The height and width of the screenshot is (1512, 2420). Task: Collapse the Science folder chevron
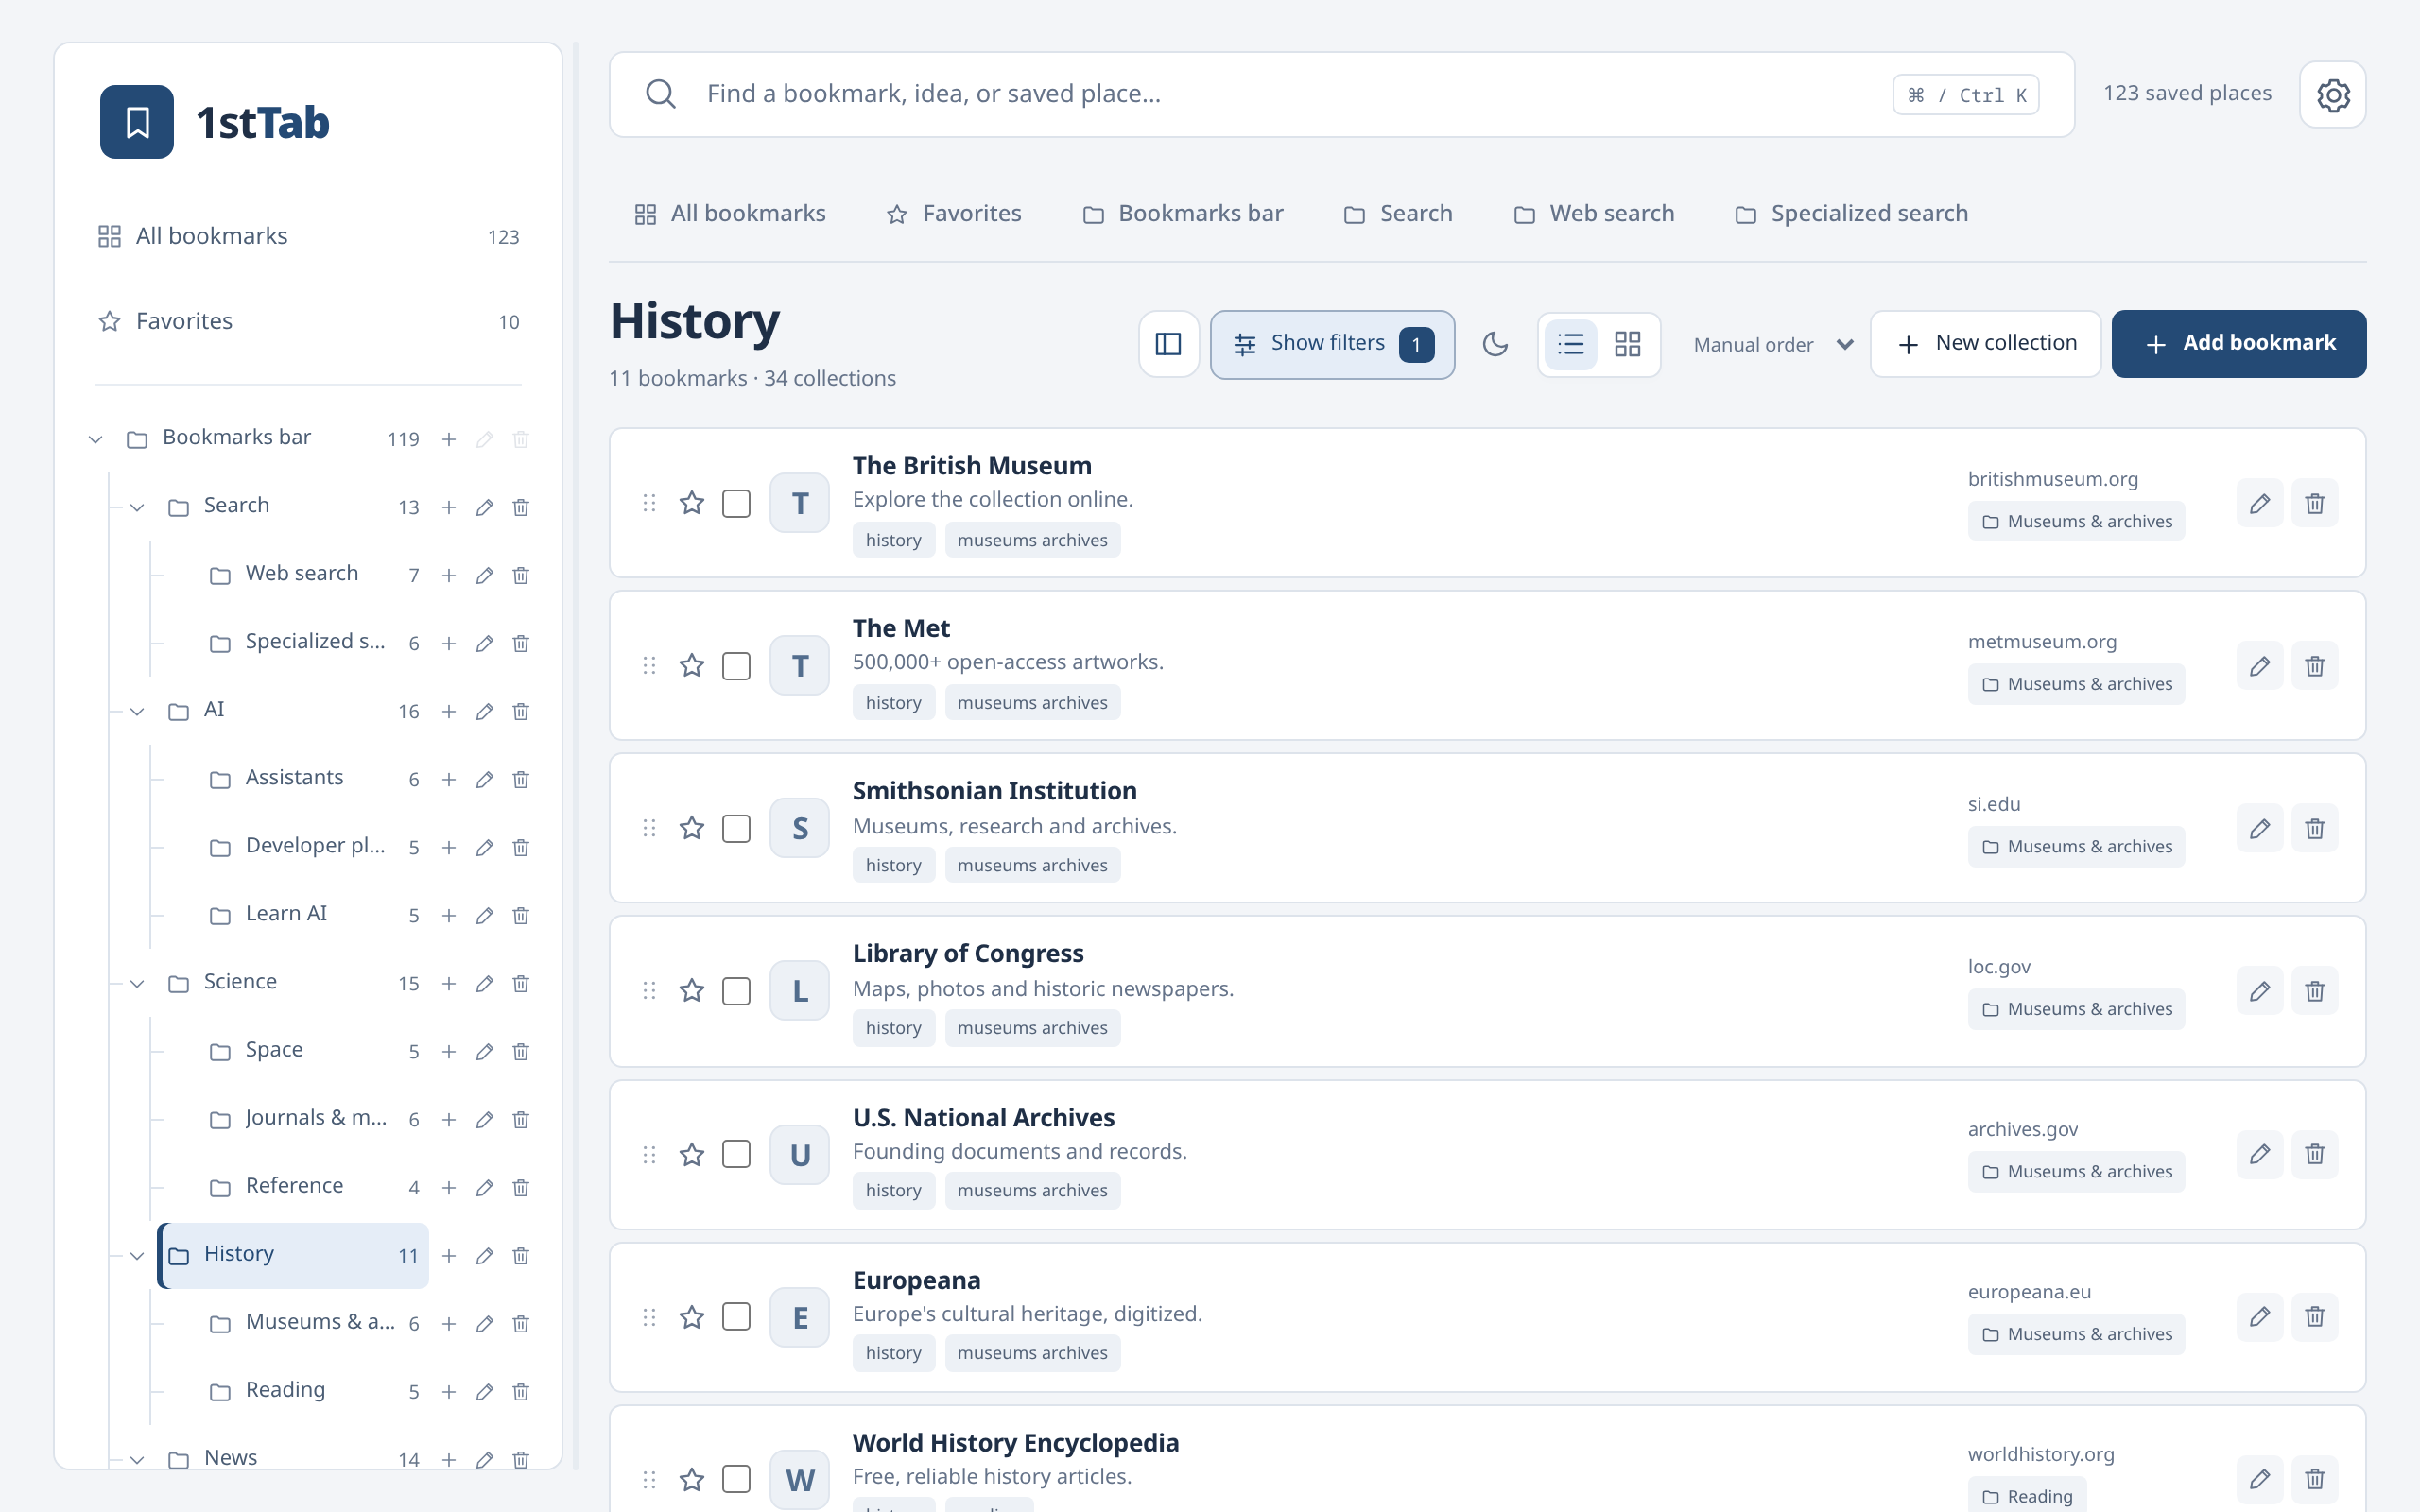tap(137, 983)
